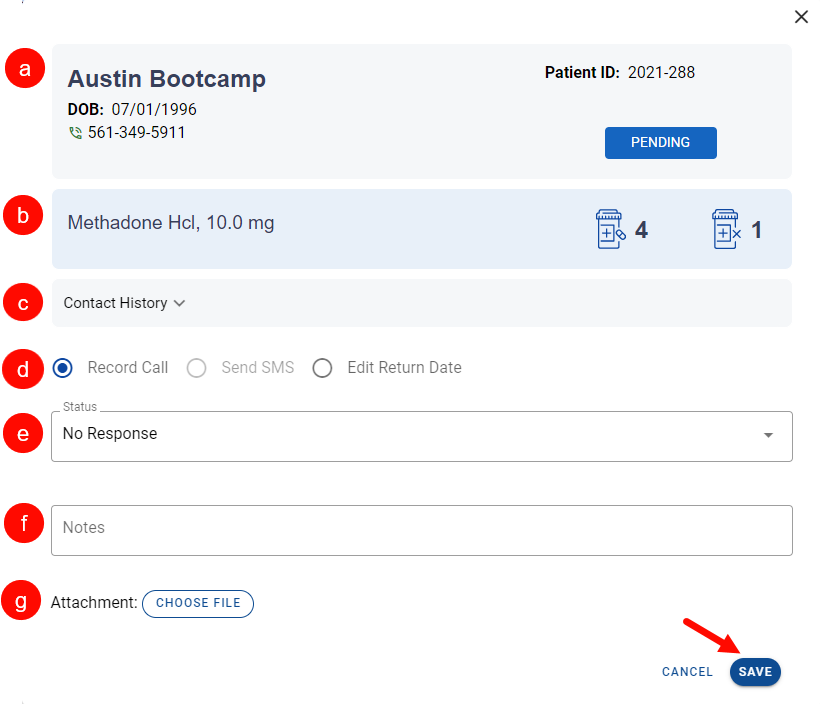Close the dialog with the X icon
This screenshot has height=704, width=820.
801,17
